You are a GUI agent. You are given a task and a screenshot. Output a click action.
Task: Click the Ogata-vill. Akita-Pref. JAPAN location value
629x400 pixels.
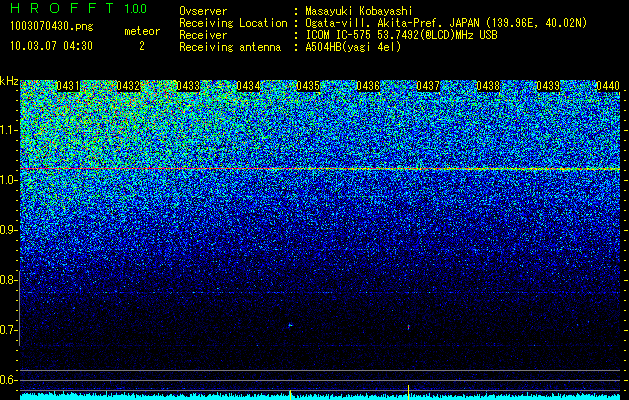click(x=446, y=23)
